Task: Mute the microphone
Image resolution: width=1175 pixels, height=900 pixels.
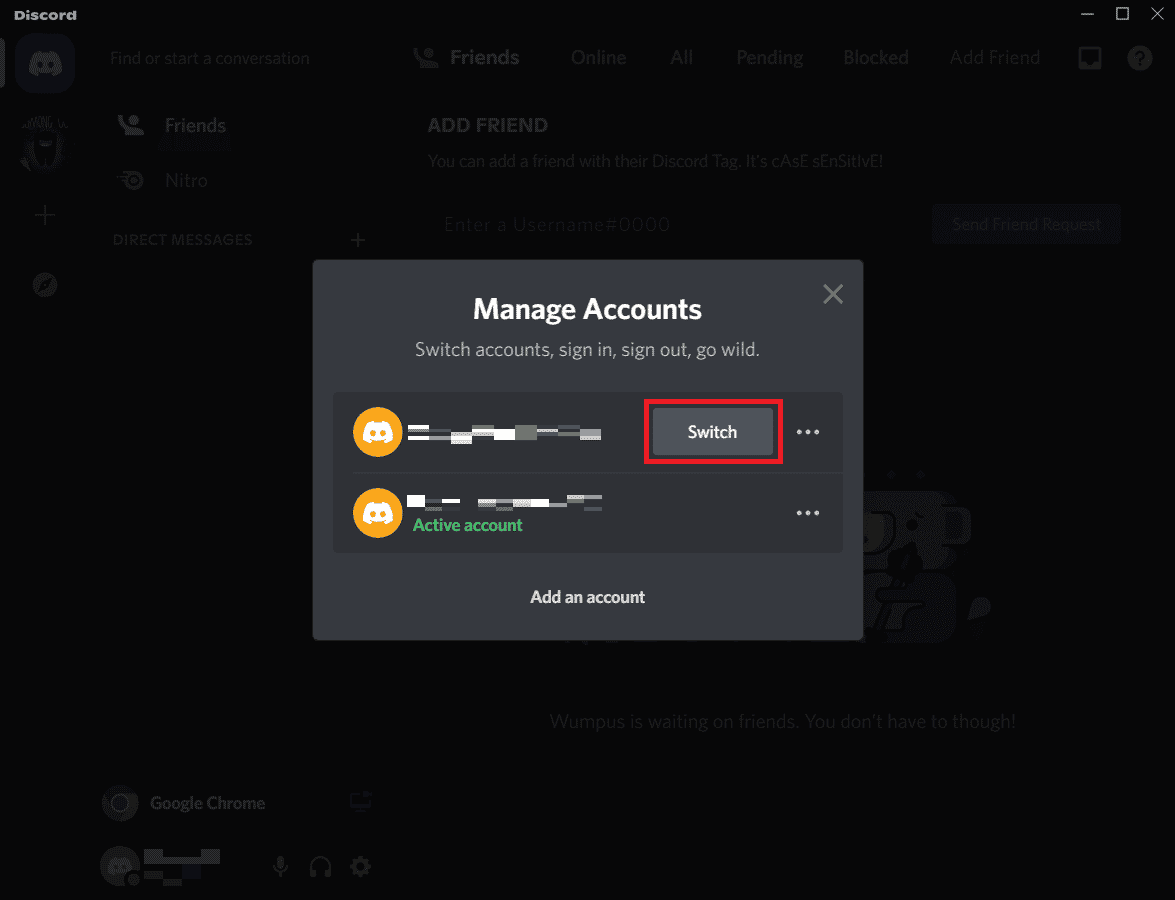Action: pyautogui.click(x=280, y=866)
